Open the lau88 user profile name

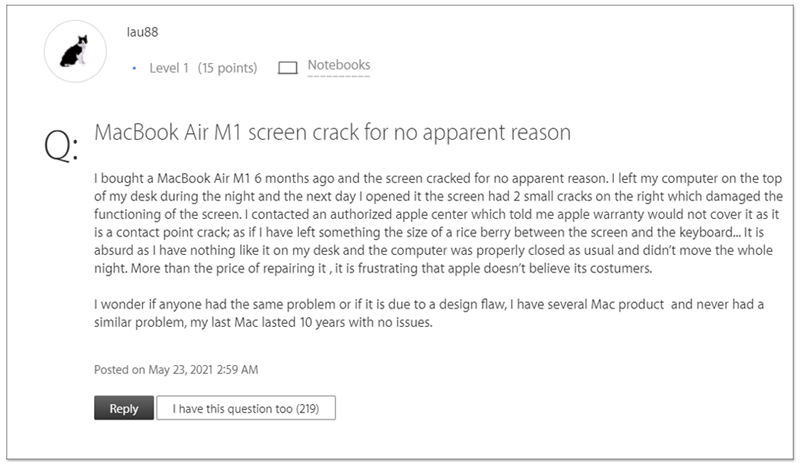(x=142, y=32)
